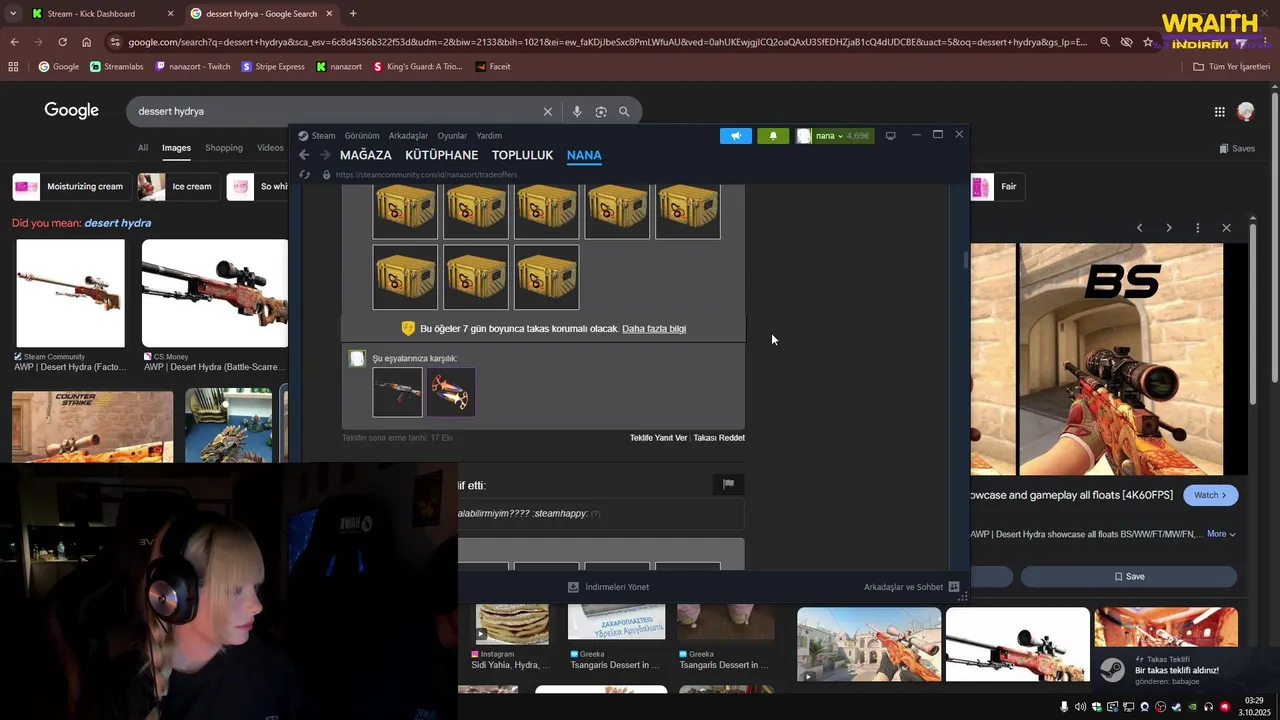
Task: Open Faceit bookmark
Action: 493,67
